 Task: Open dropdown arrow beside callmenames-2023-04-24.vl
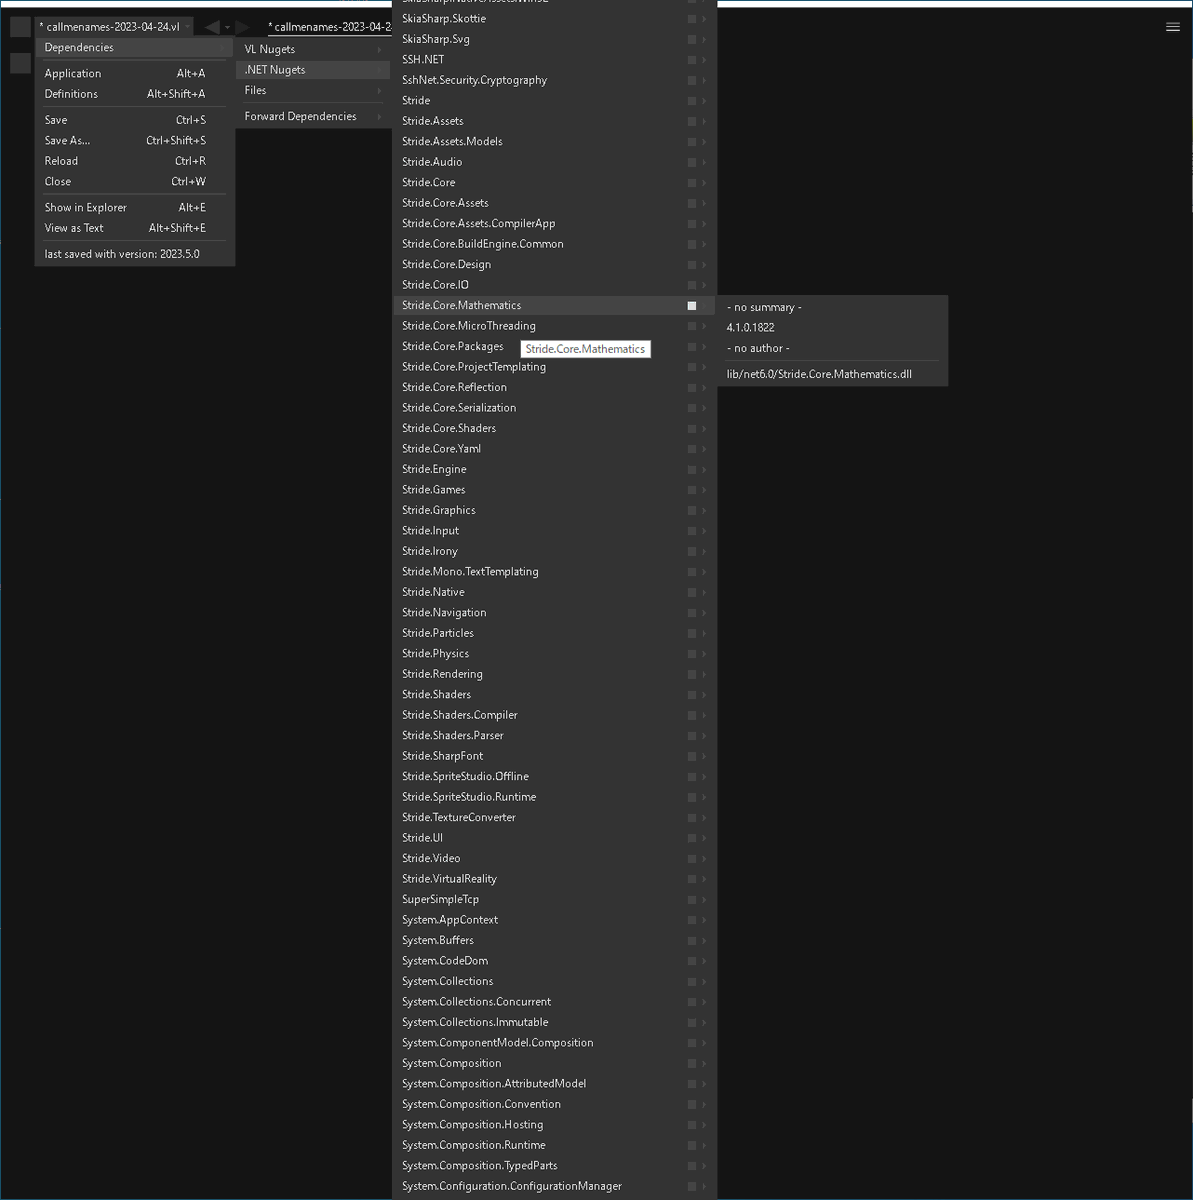188,27
